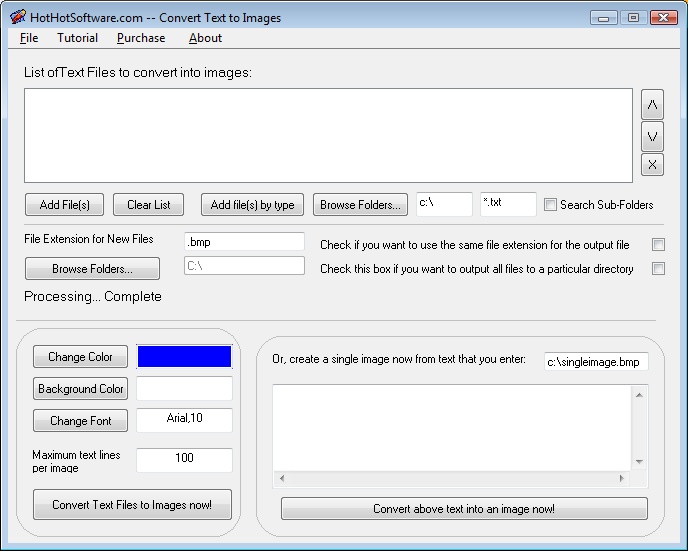
Task: Click the 'Maximum text lines per image' label
Action: pyautogui.click(x=76, y=461)
